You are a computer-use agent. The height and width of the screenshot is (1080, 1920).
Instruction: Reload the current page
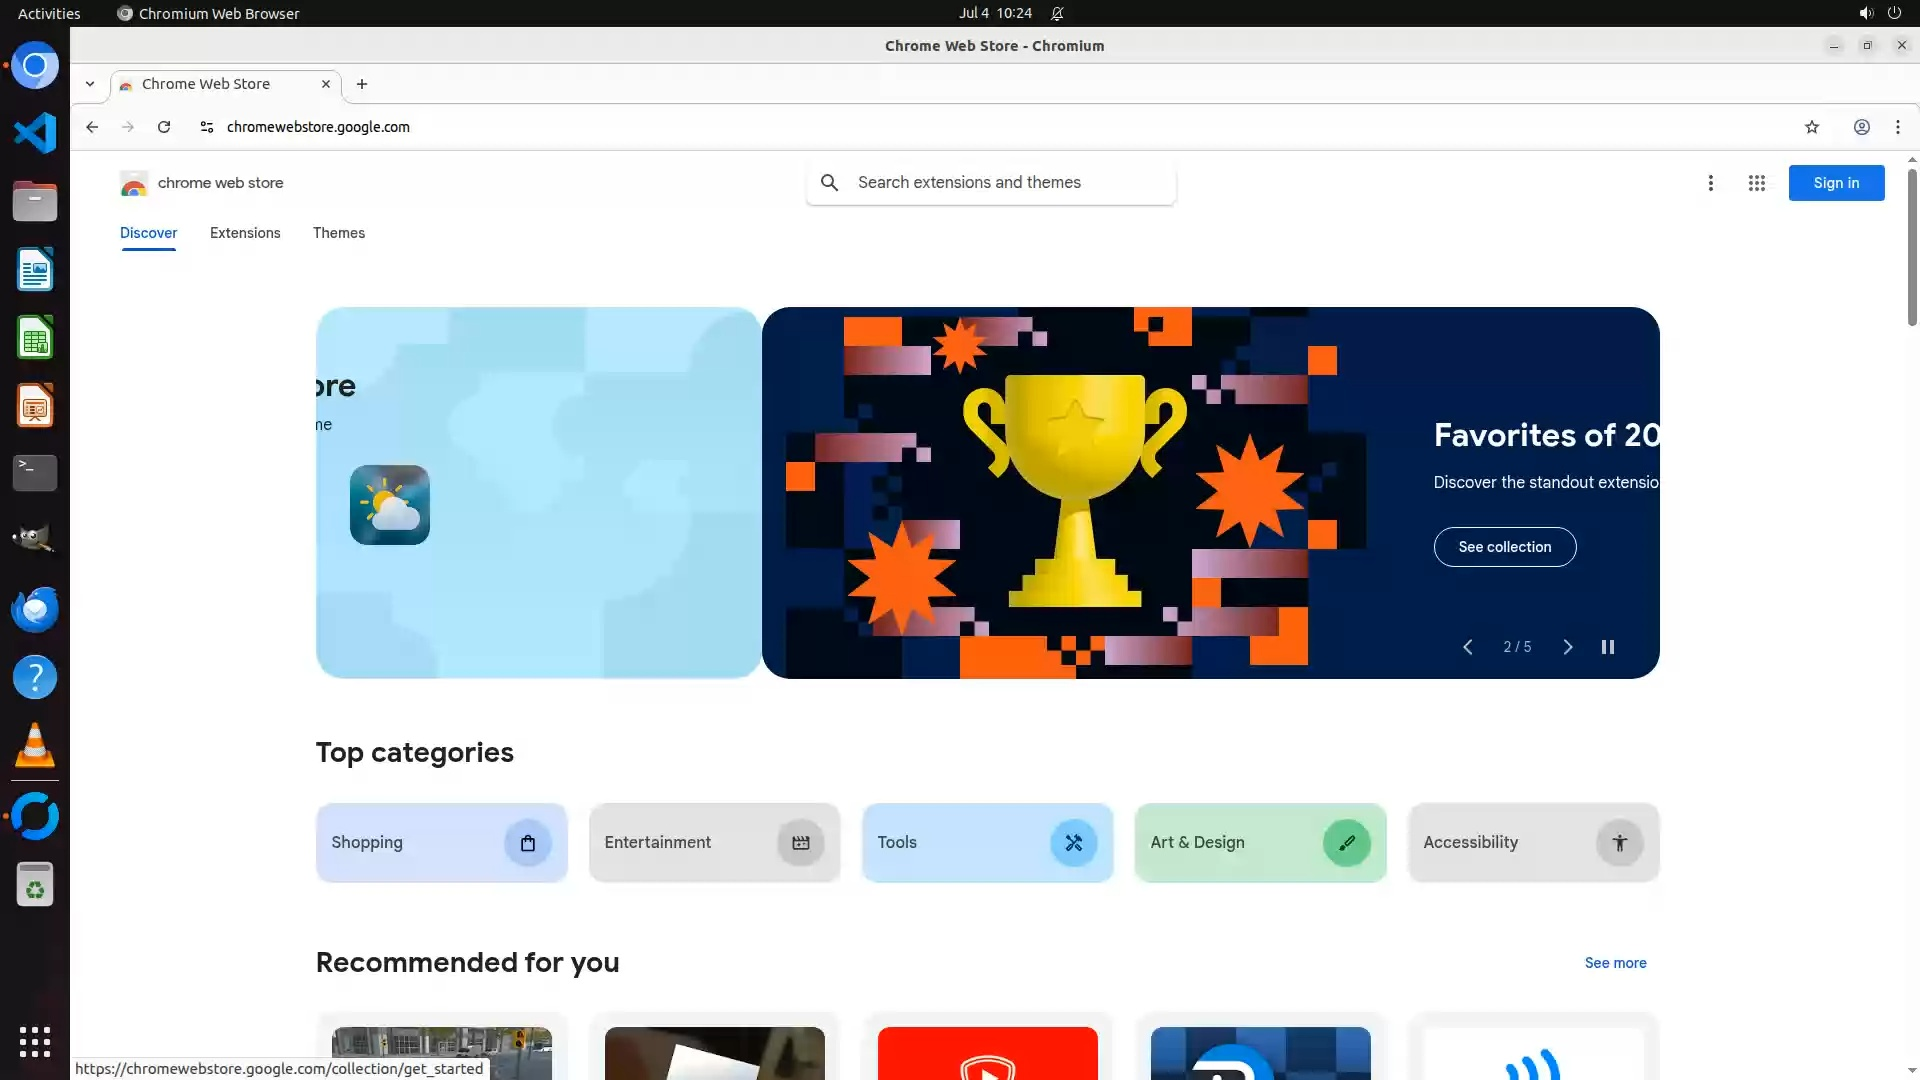click(164, 127)
